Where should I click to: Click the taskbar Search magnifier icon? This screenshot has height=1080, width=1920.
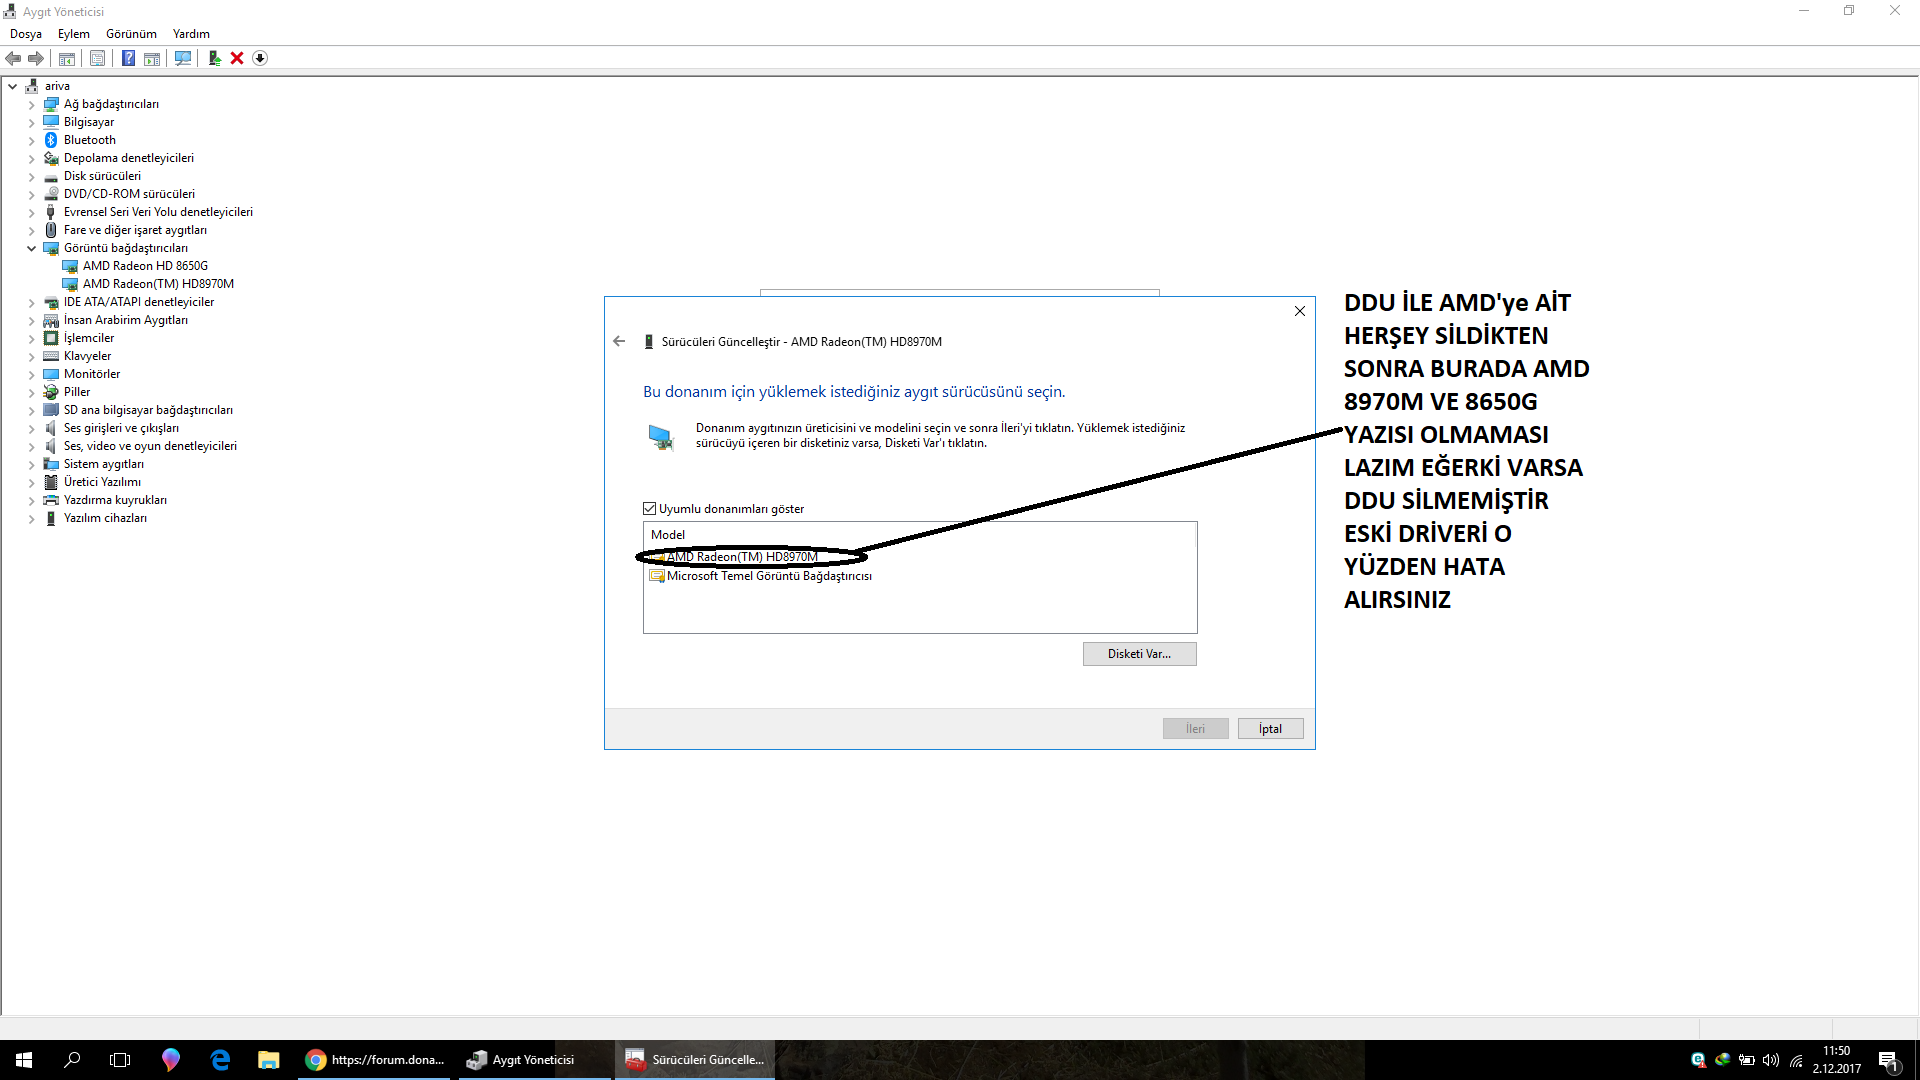72,1060
